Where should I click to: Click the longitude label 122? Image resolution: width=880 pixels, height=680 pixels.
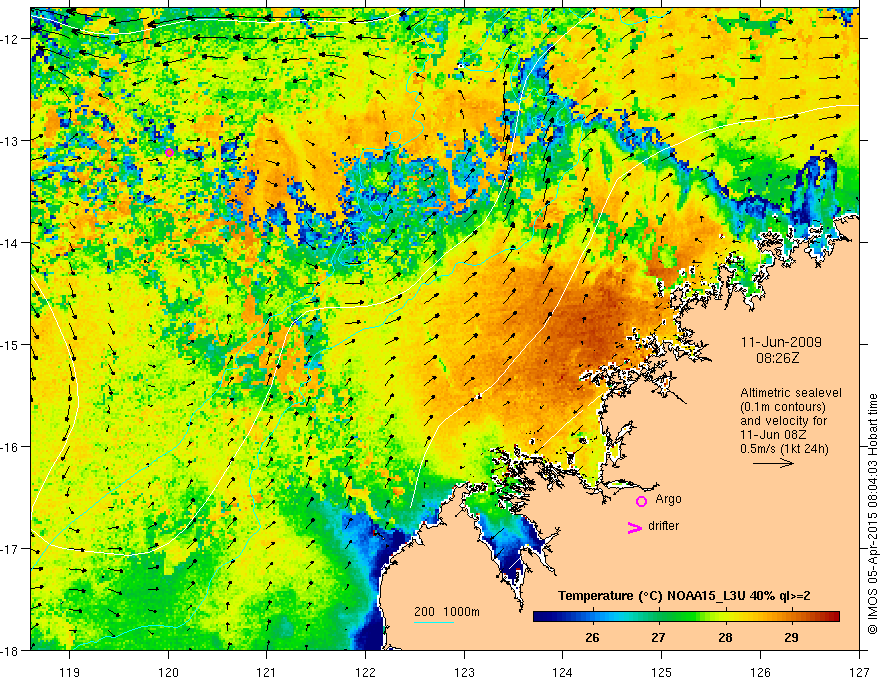(365, 672)
